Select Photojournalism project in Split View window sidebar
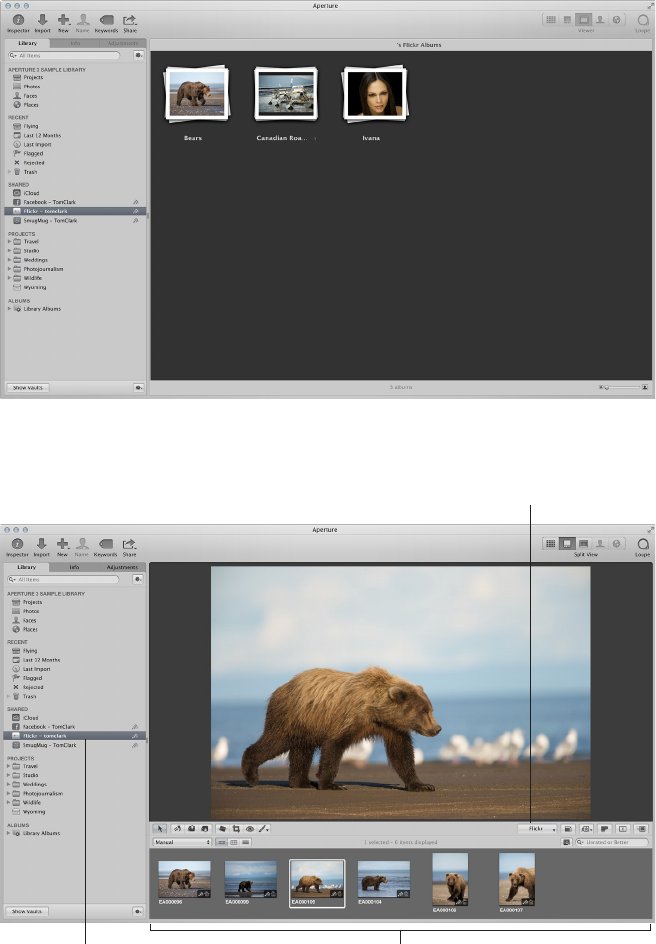 tap(75, 793)
